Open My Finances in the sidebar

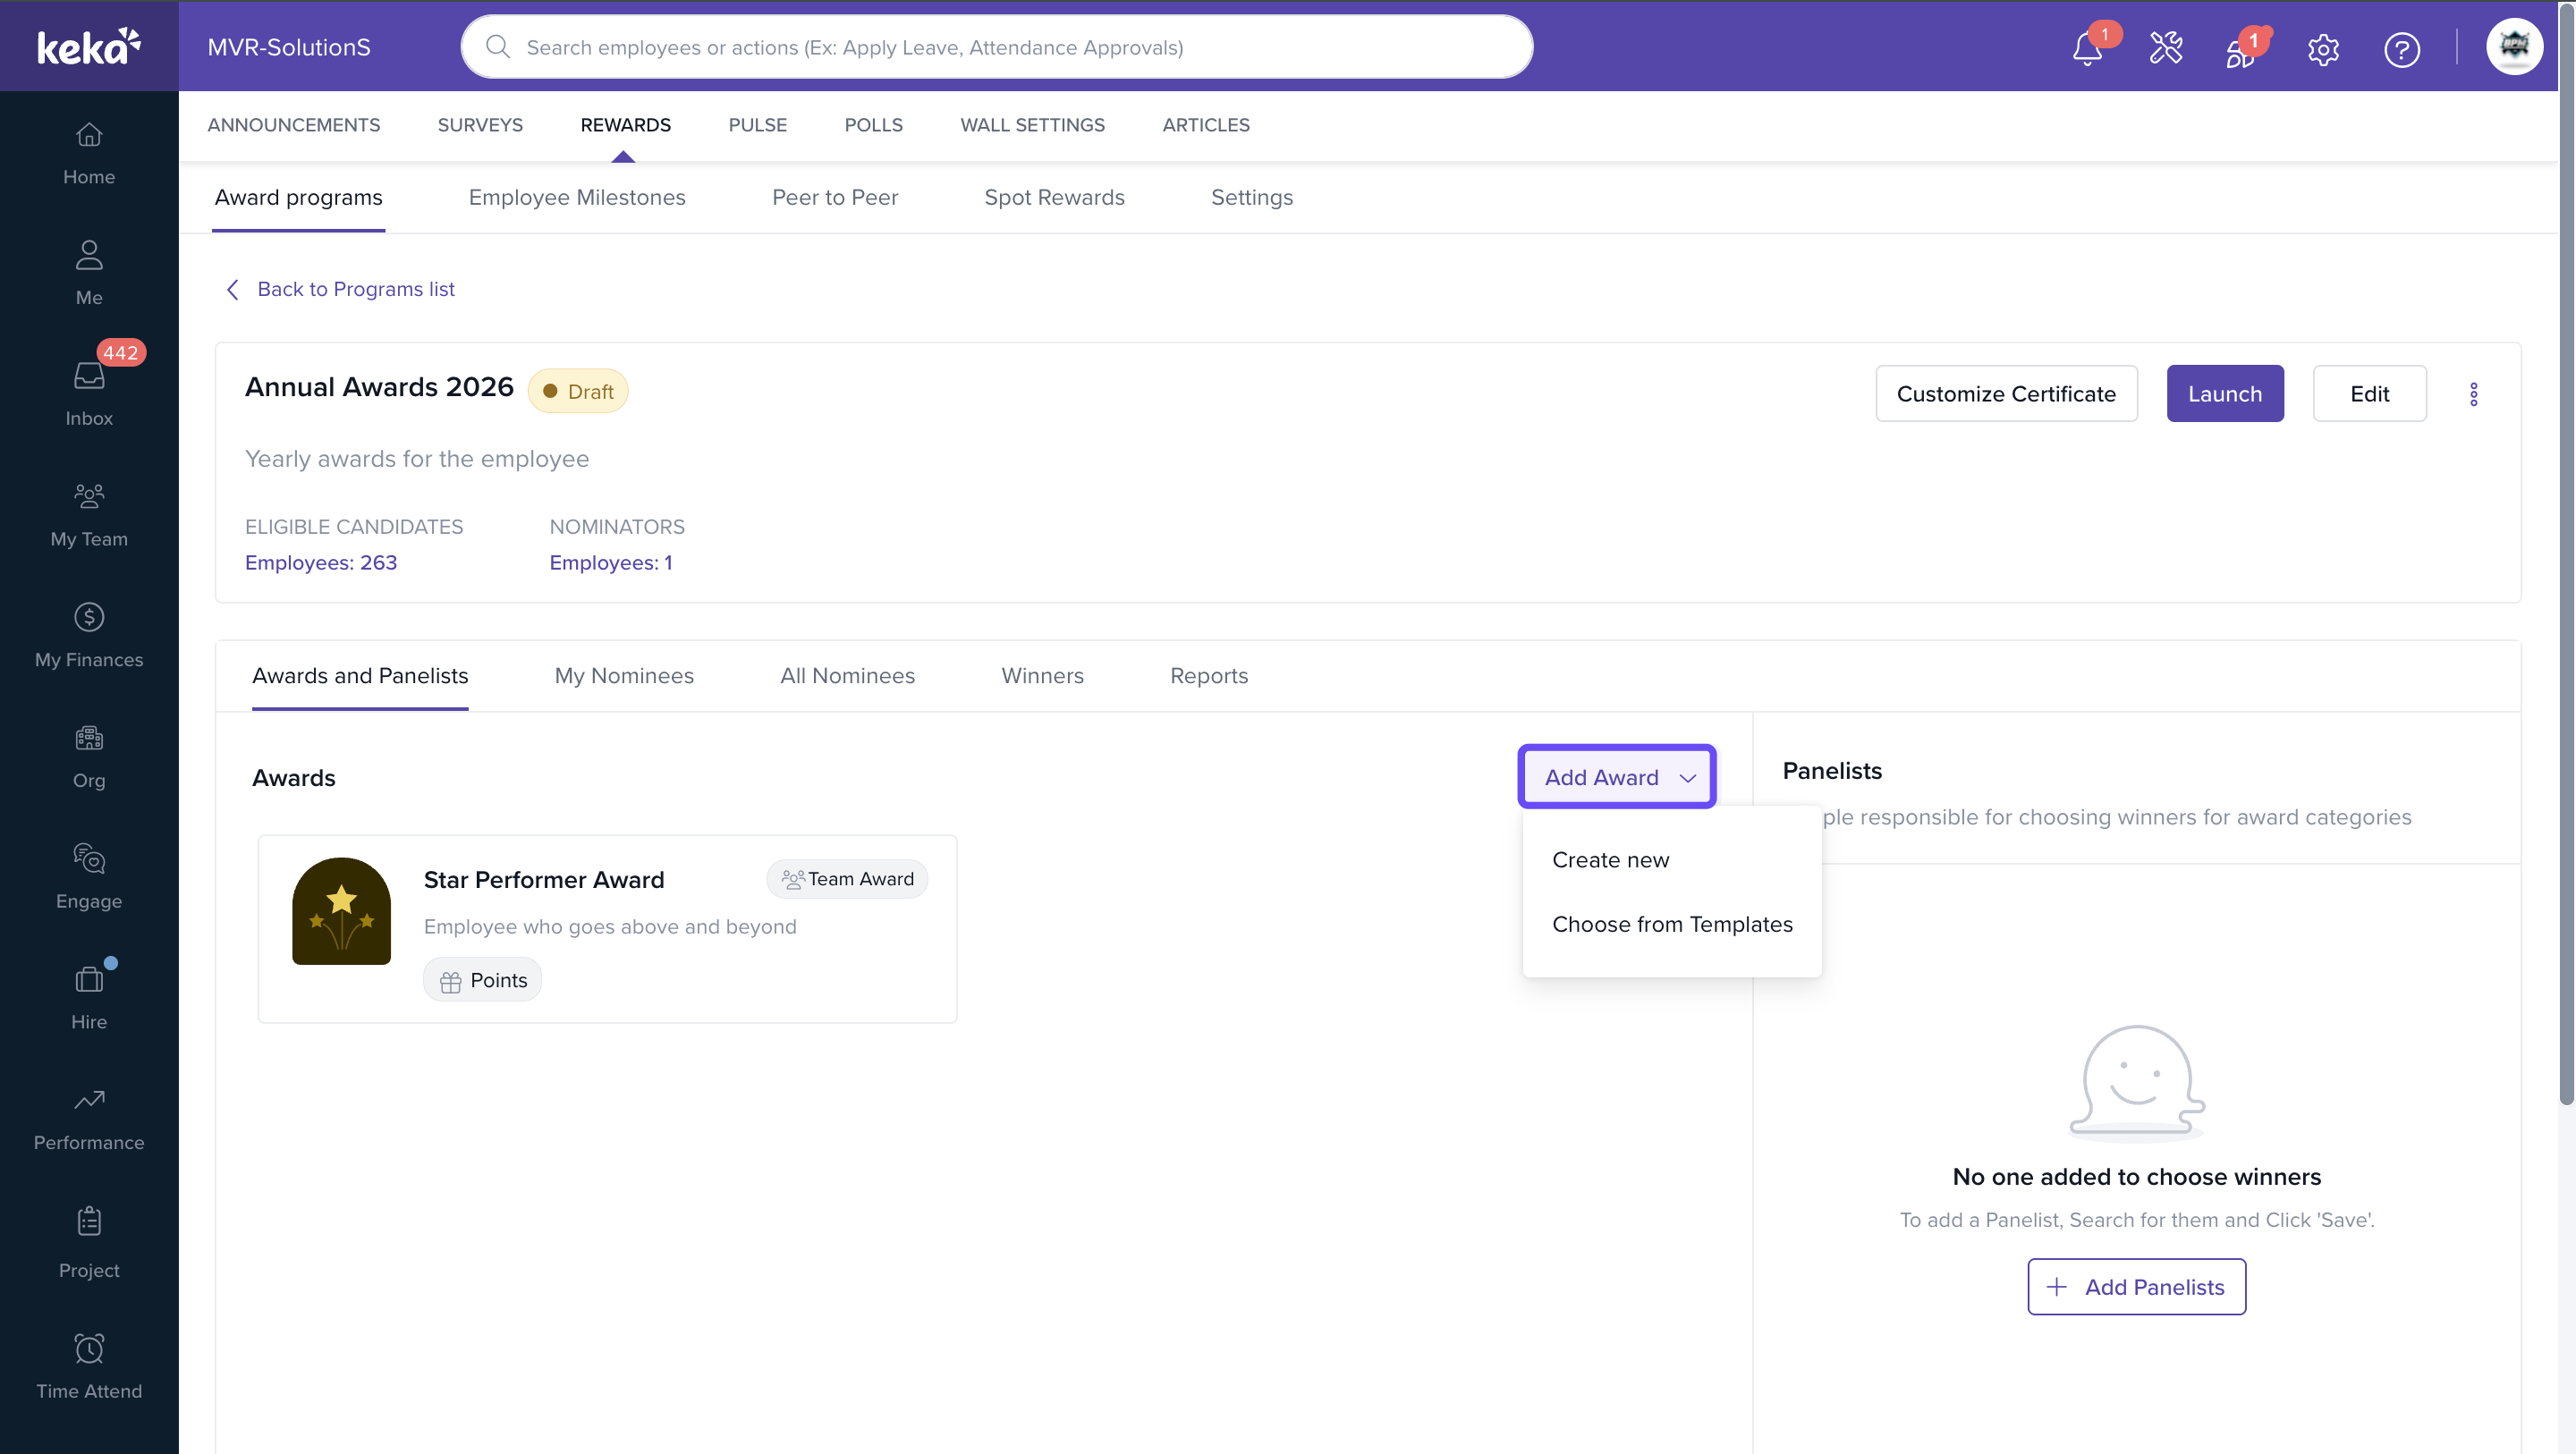(x=89, y=634)
